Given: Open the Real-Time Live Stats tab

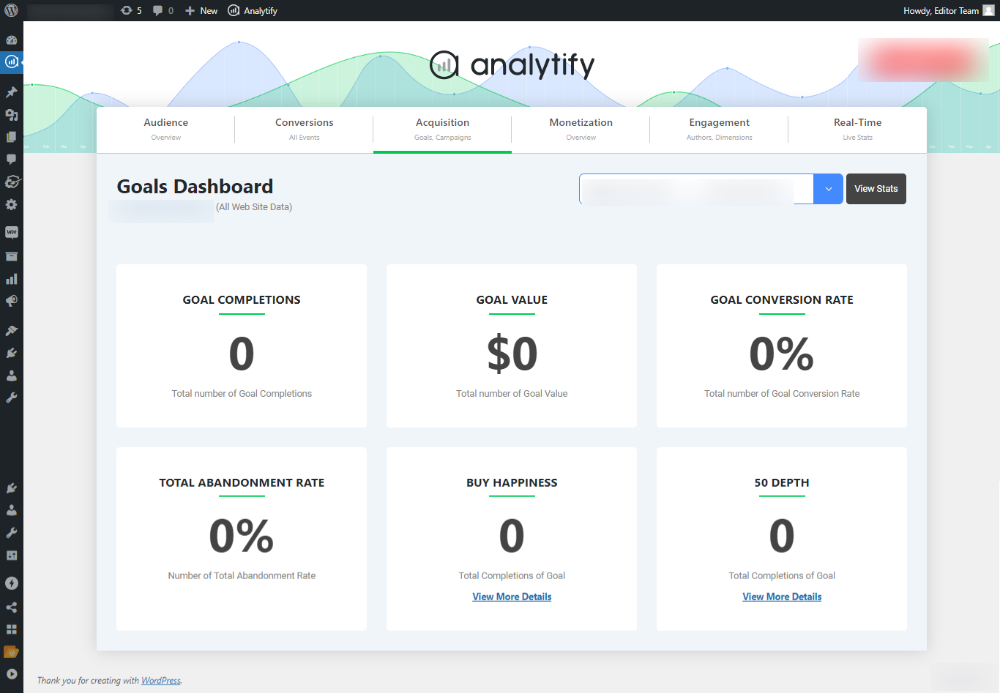Looking at the screenshot, I should [x=858, y=129].
